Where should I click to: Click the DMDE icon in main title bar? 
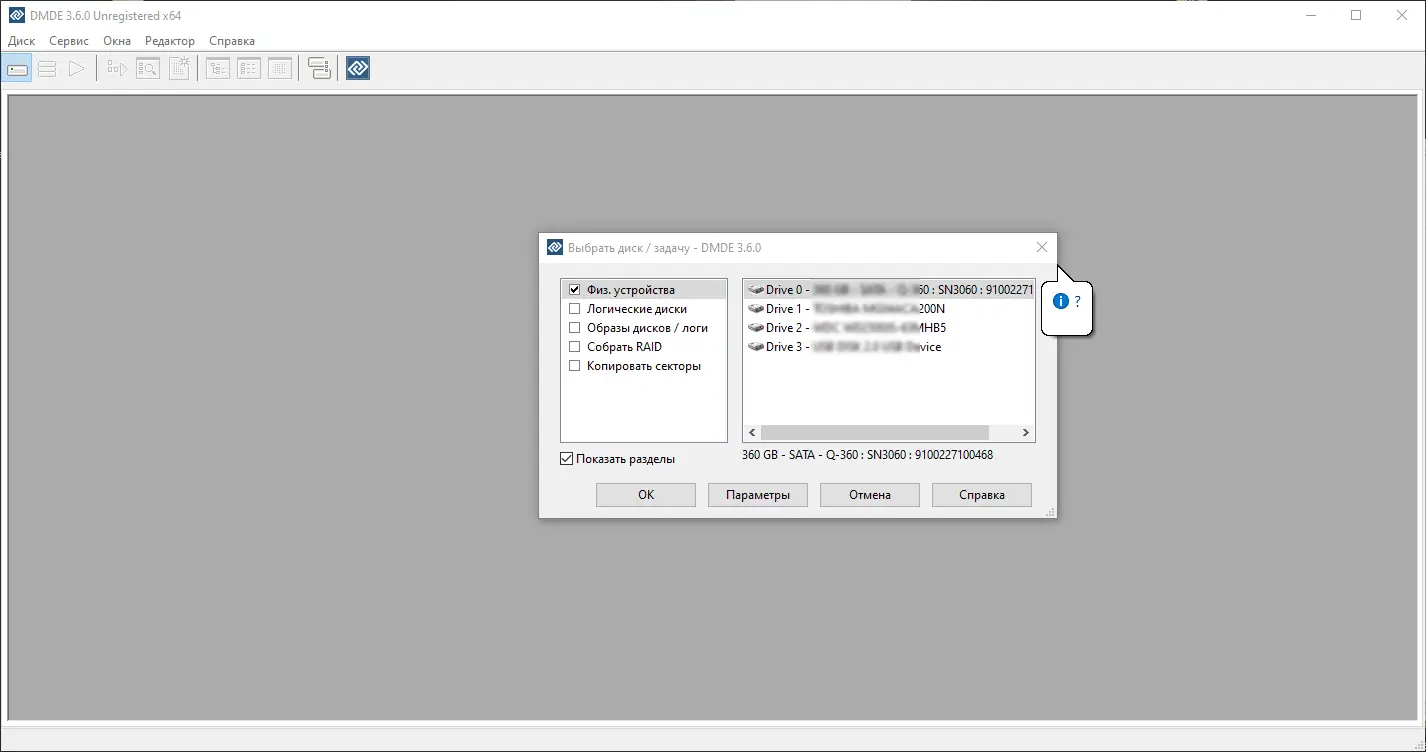point(17,15)
